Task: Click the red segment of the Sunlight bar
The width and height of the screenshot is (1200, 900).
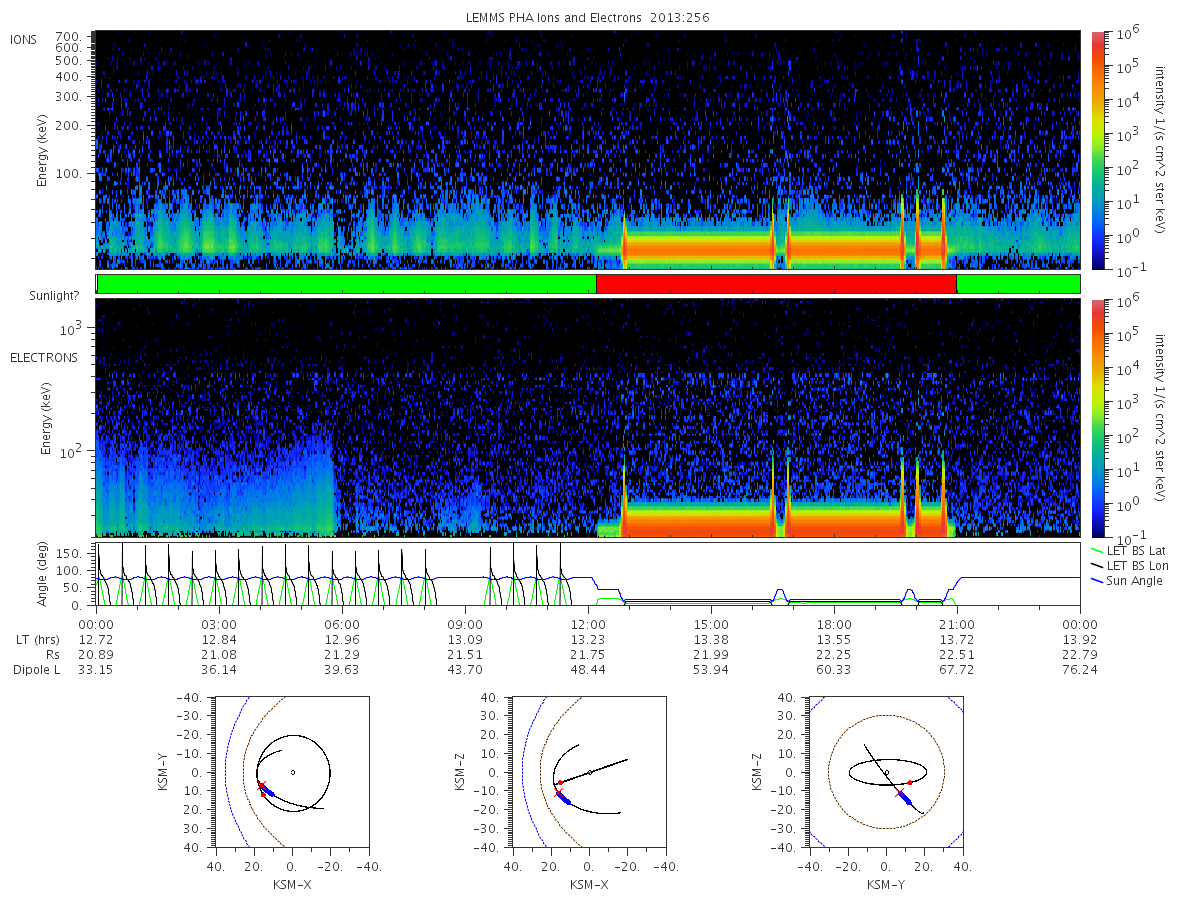Action: (x=776, y=284)
